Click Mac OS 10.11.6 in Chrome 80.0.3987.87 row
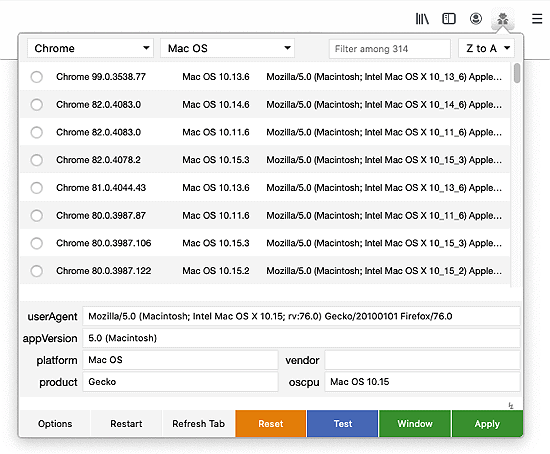Screen dimensions: 550x454 click(x=216, y=215)
